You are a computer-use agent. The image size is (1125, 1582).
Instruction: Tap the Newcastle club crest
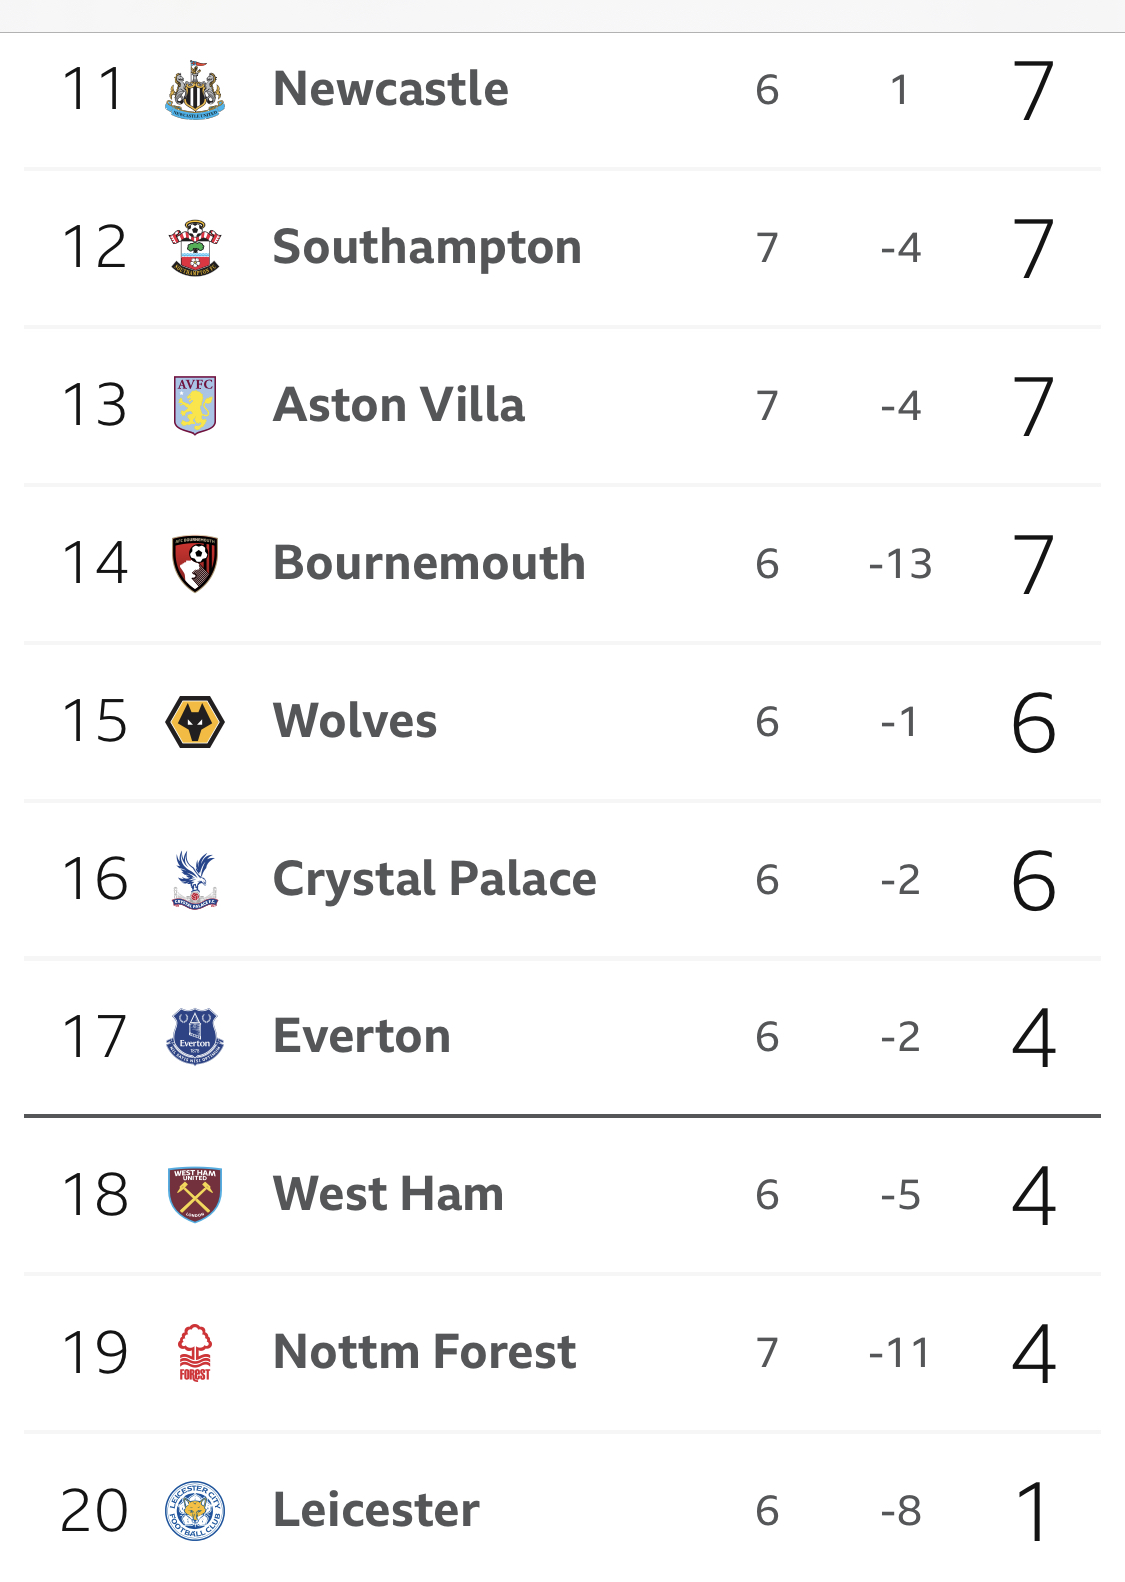(x=195, y=90)
